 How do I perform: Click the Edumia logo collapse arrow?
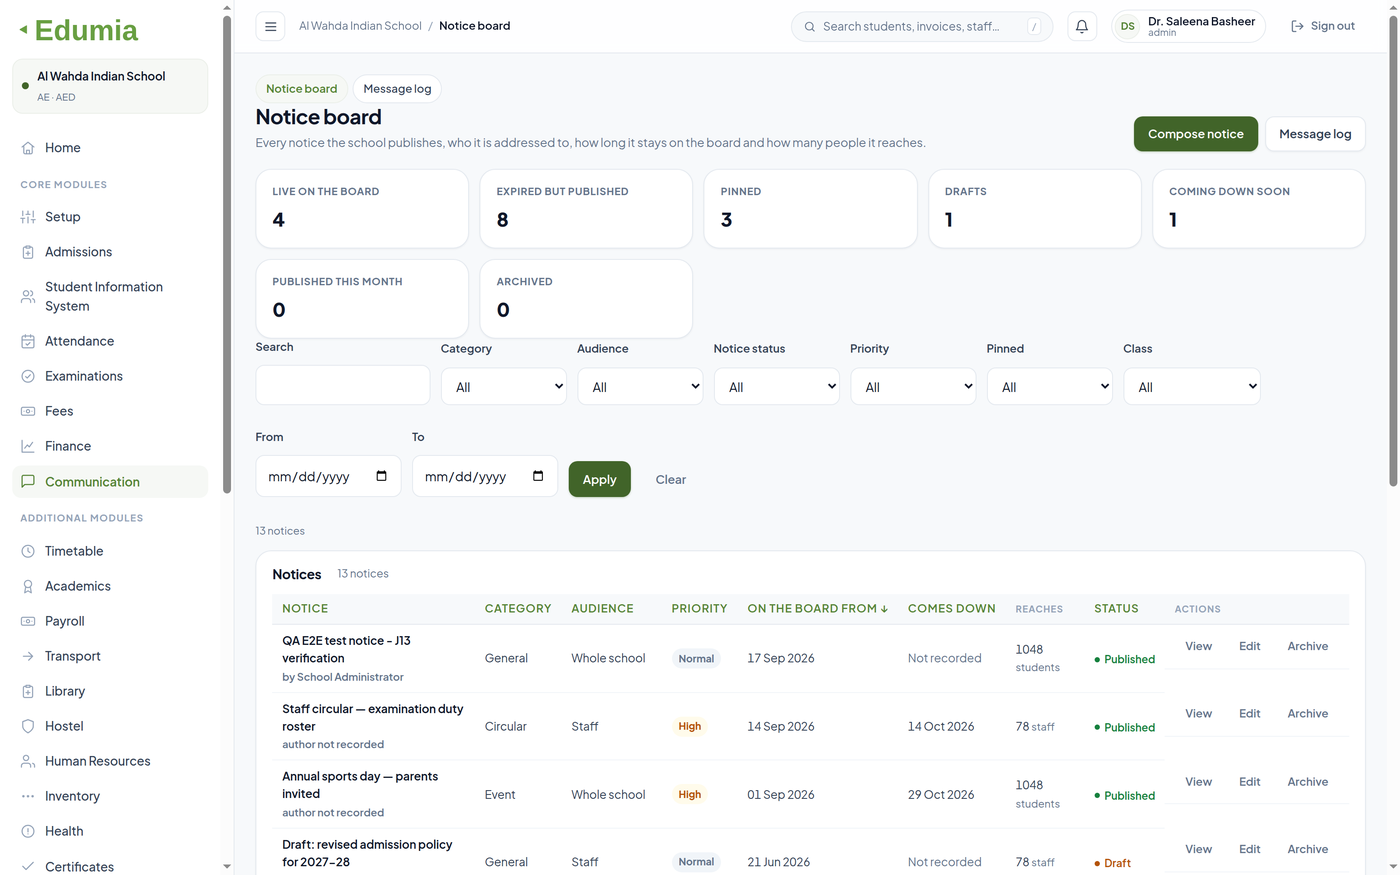(x=23, y=30)
